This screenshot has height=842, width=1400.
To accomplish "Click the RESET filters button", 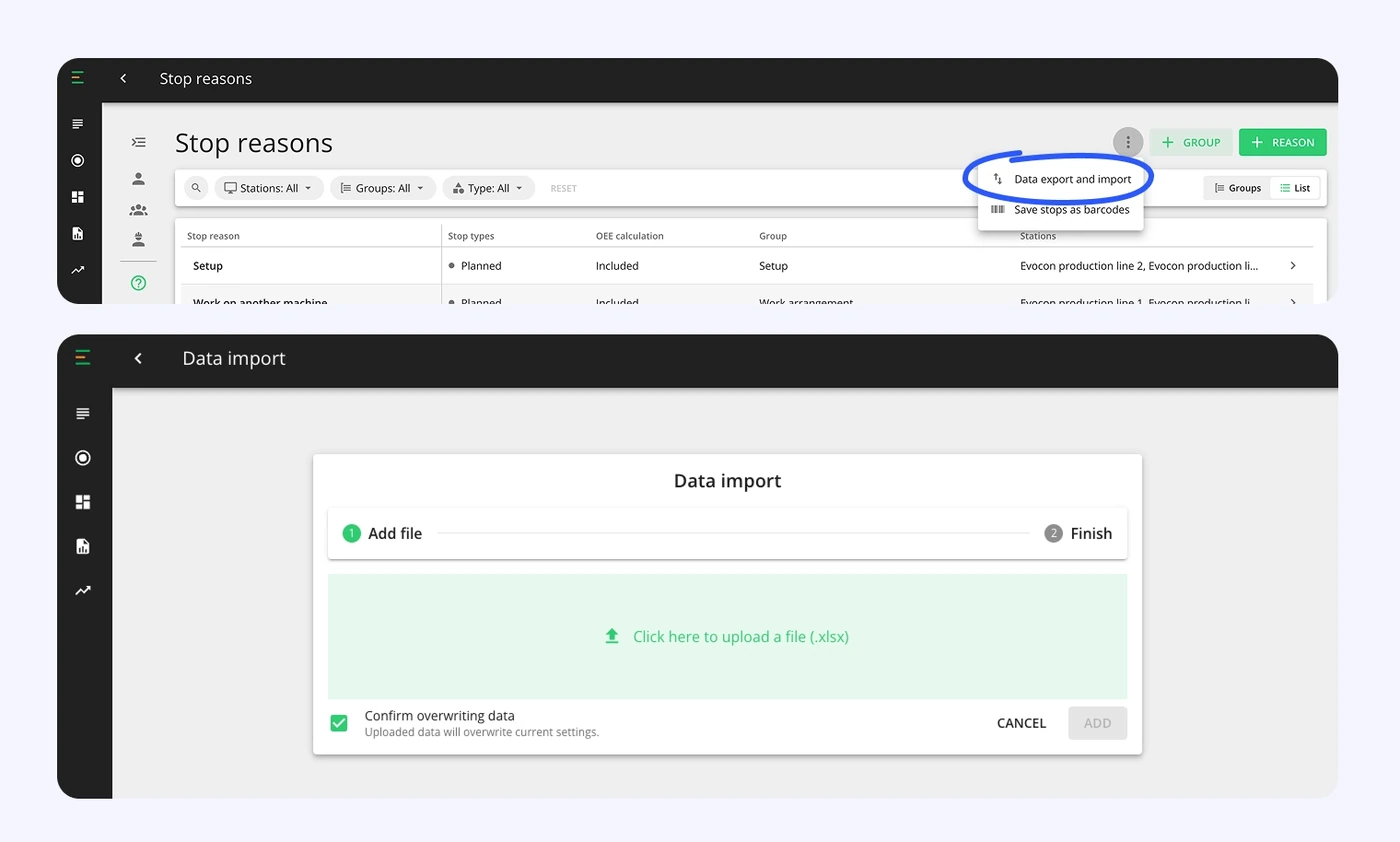I will [x=563, y=188].
